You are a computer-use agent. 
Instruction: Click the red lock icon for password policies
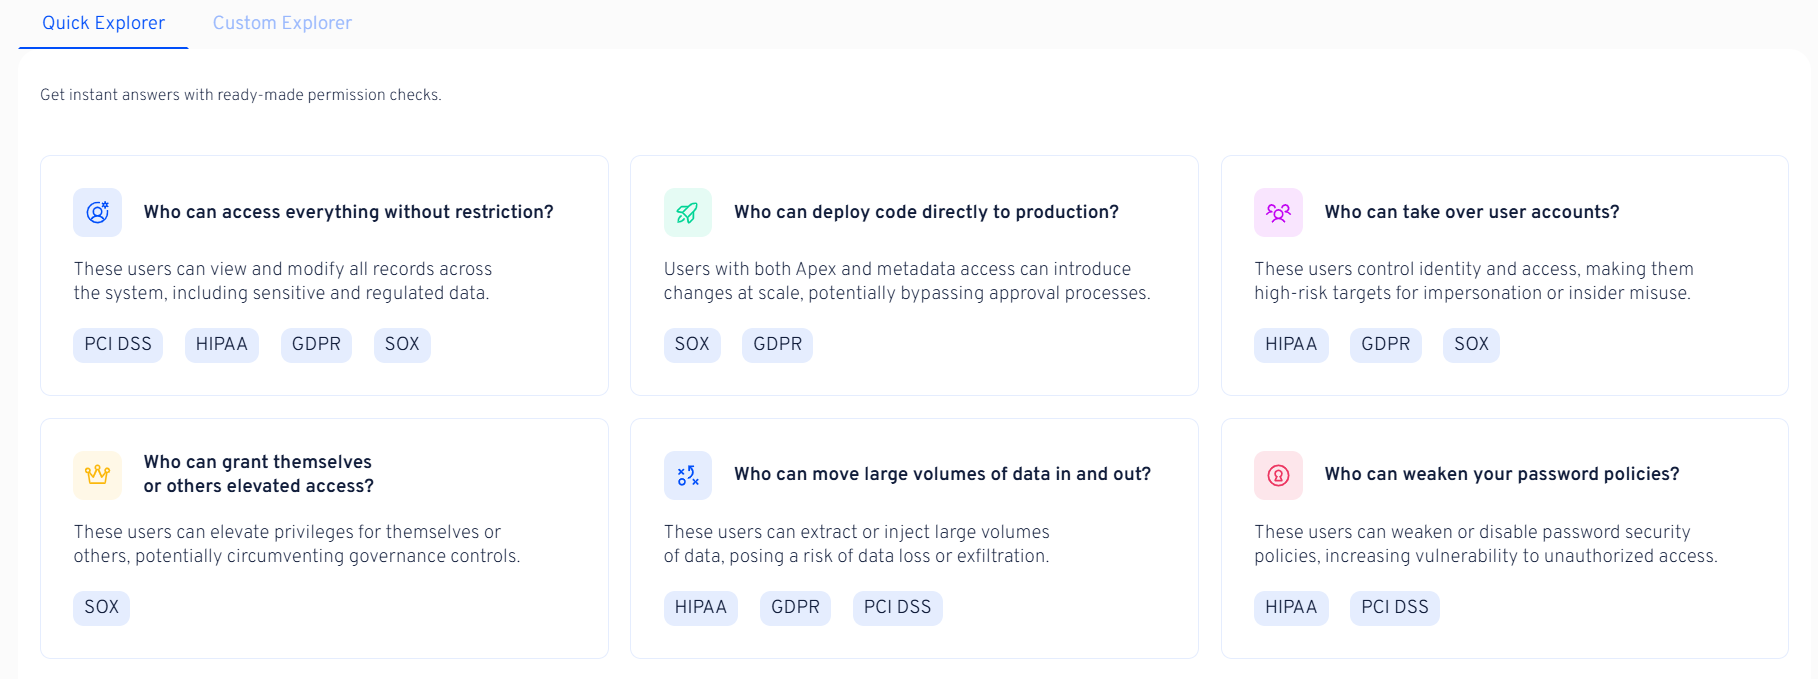[1278, 475]
